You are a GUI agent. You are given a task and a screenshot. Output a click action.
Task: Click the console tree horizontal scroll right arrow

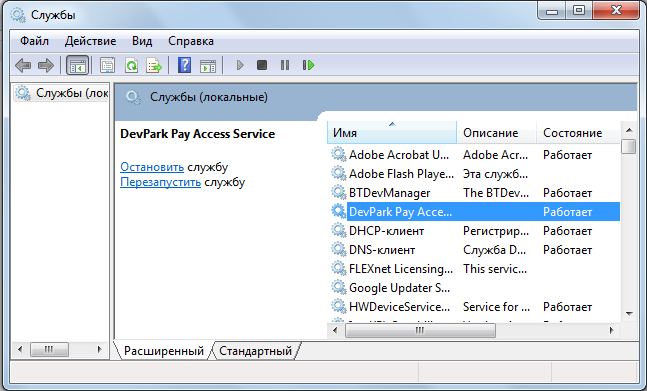(99, 349)
